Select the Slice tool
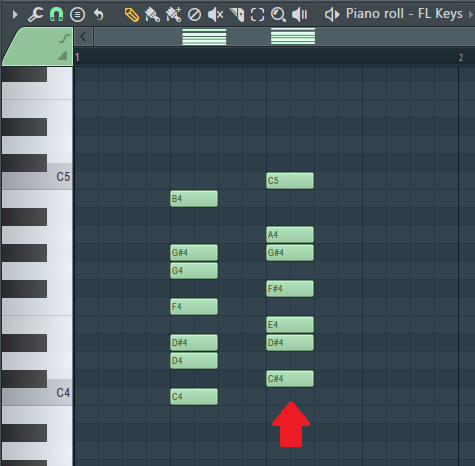 [x=237, y=15]
